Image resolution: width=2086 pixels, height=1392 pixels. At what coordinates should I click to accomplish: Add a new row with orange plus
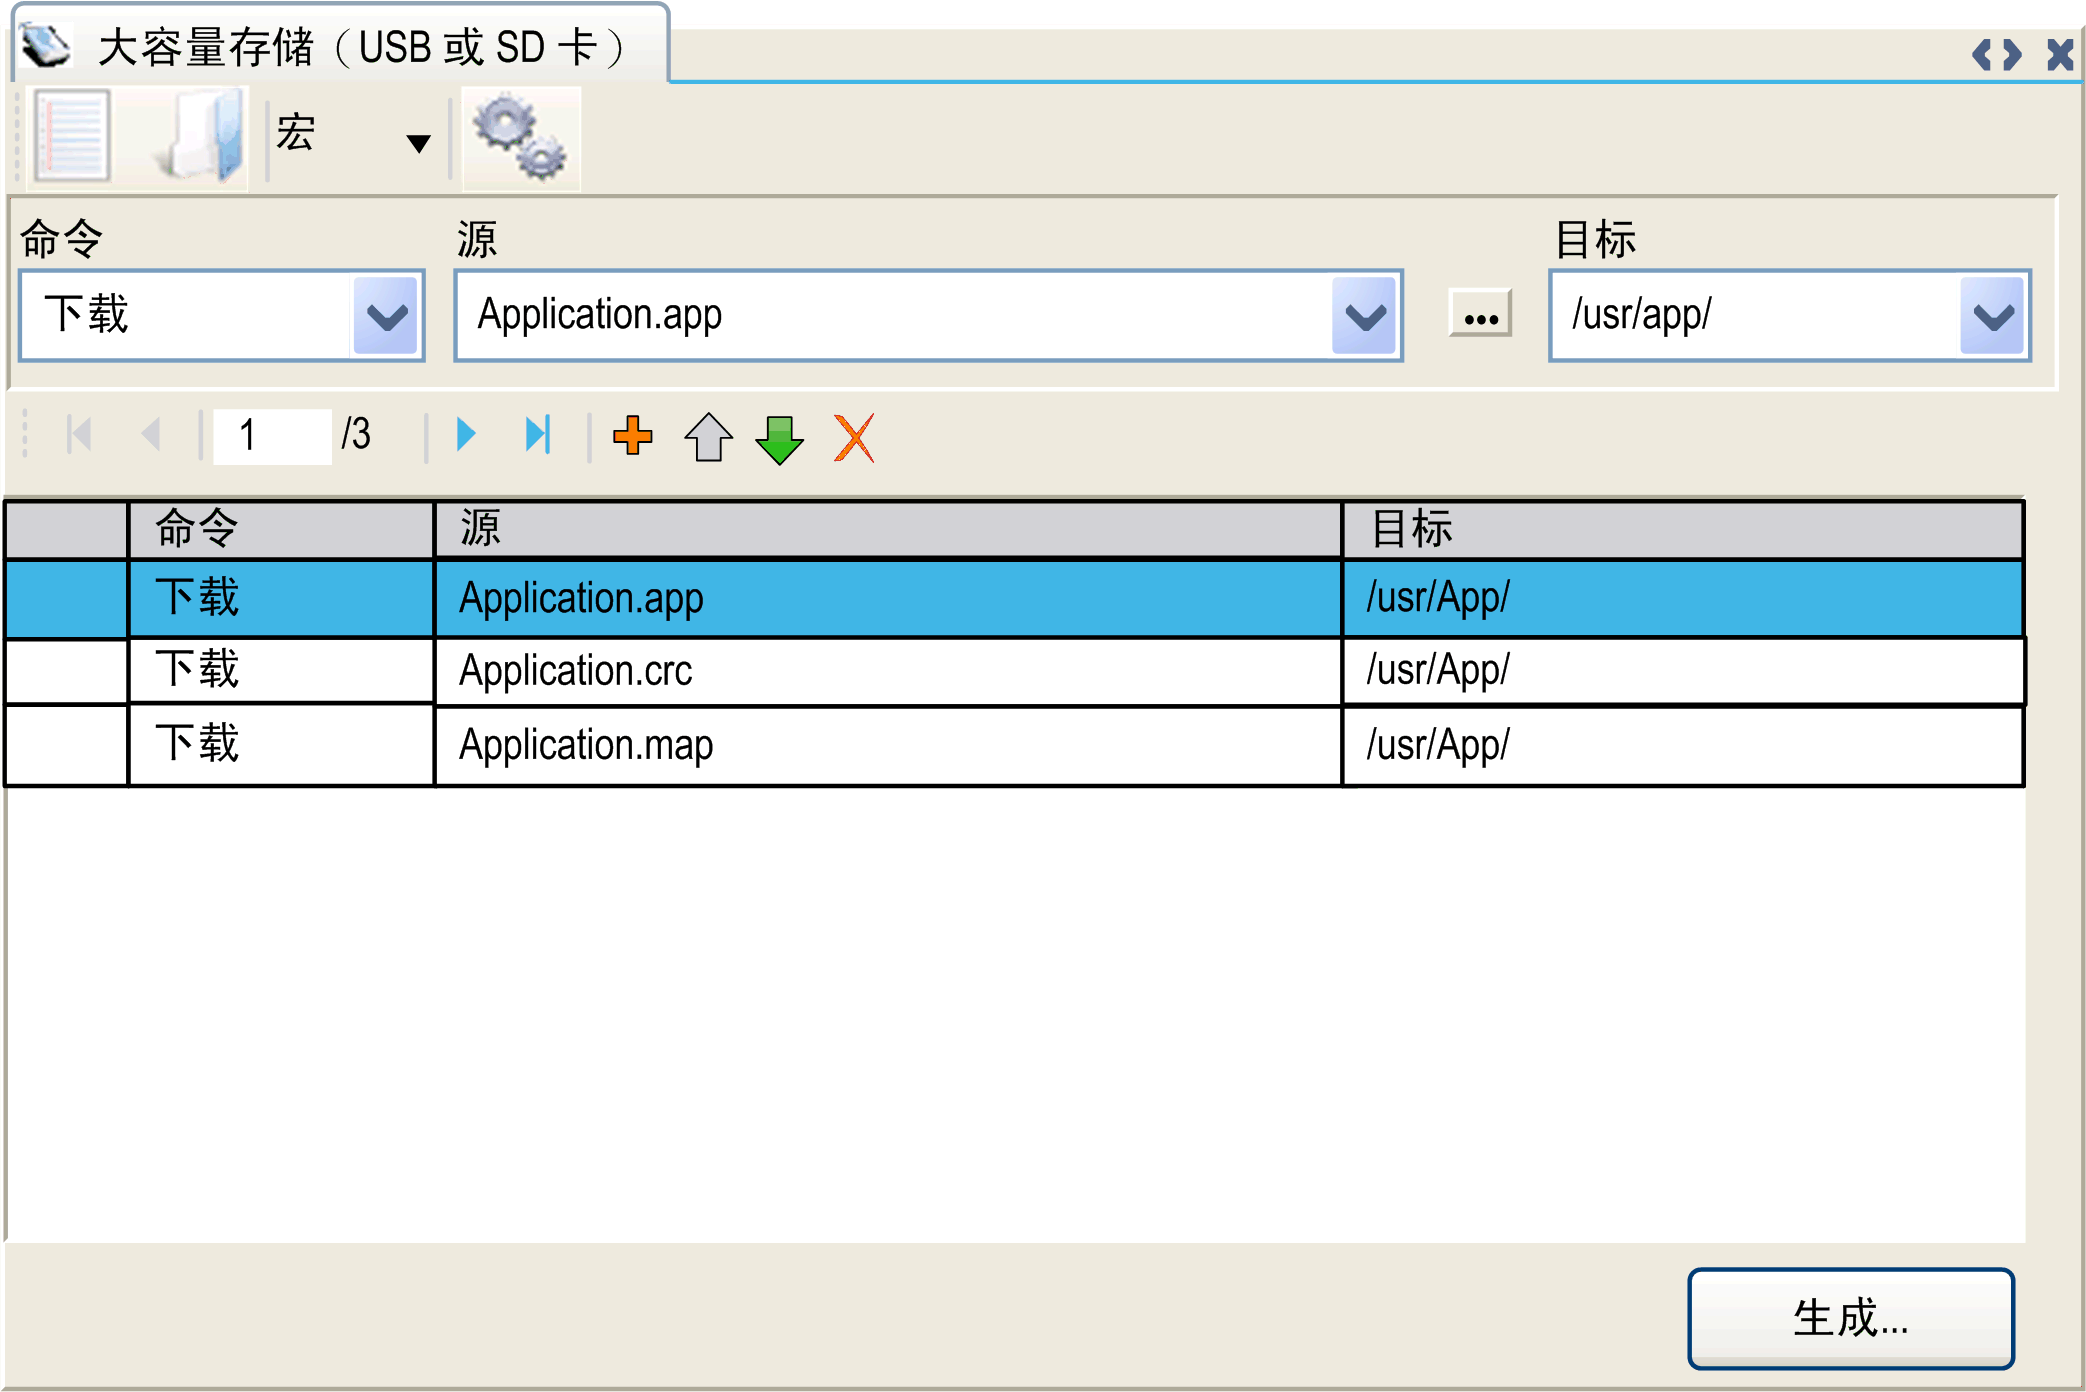click(x=632, y=436)
